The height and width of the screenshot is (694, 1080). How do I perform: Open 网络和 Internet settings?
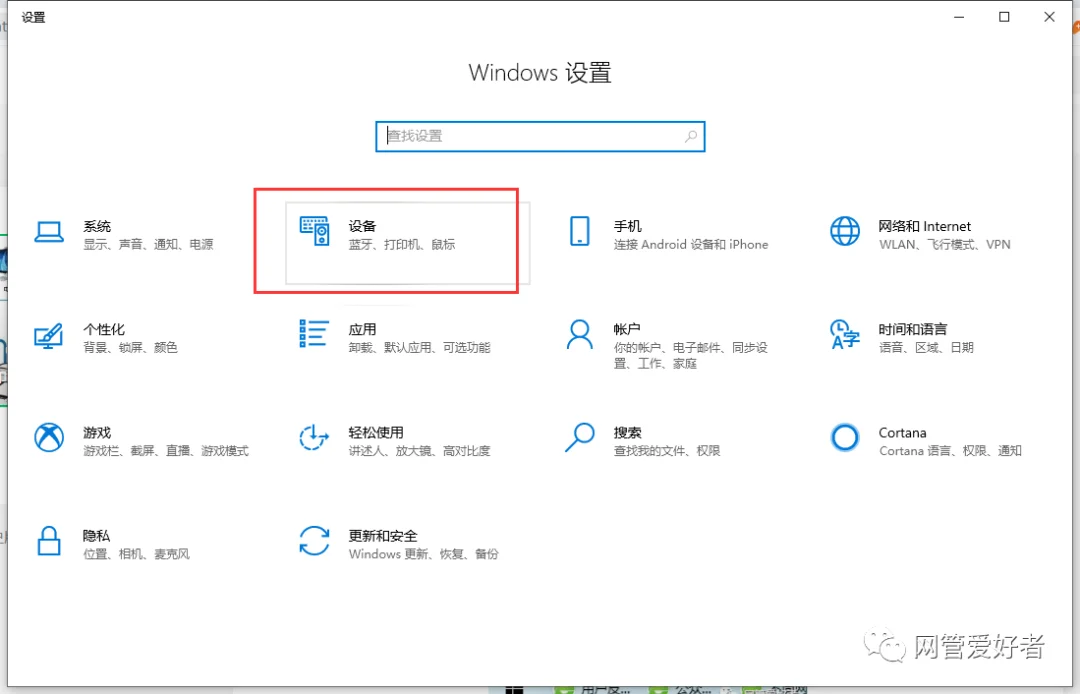(x=924, y=234)
